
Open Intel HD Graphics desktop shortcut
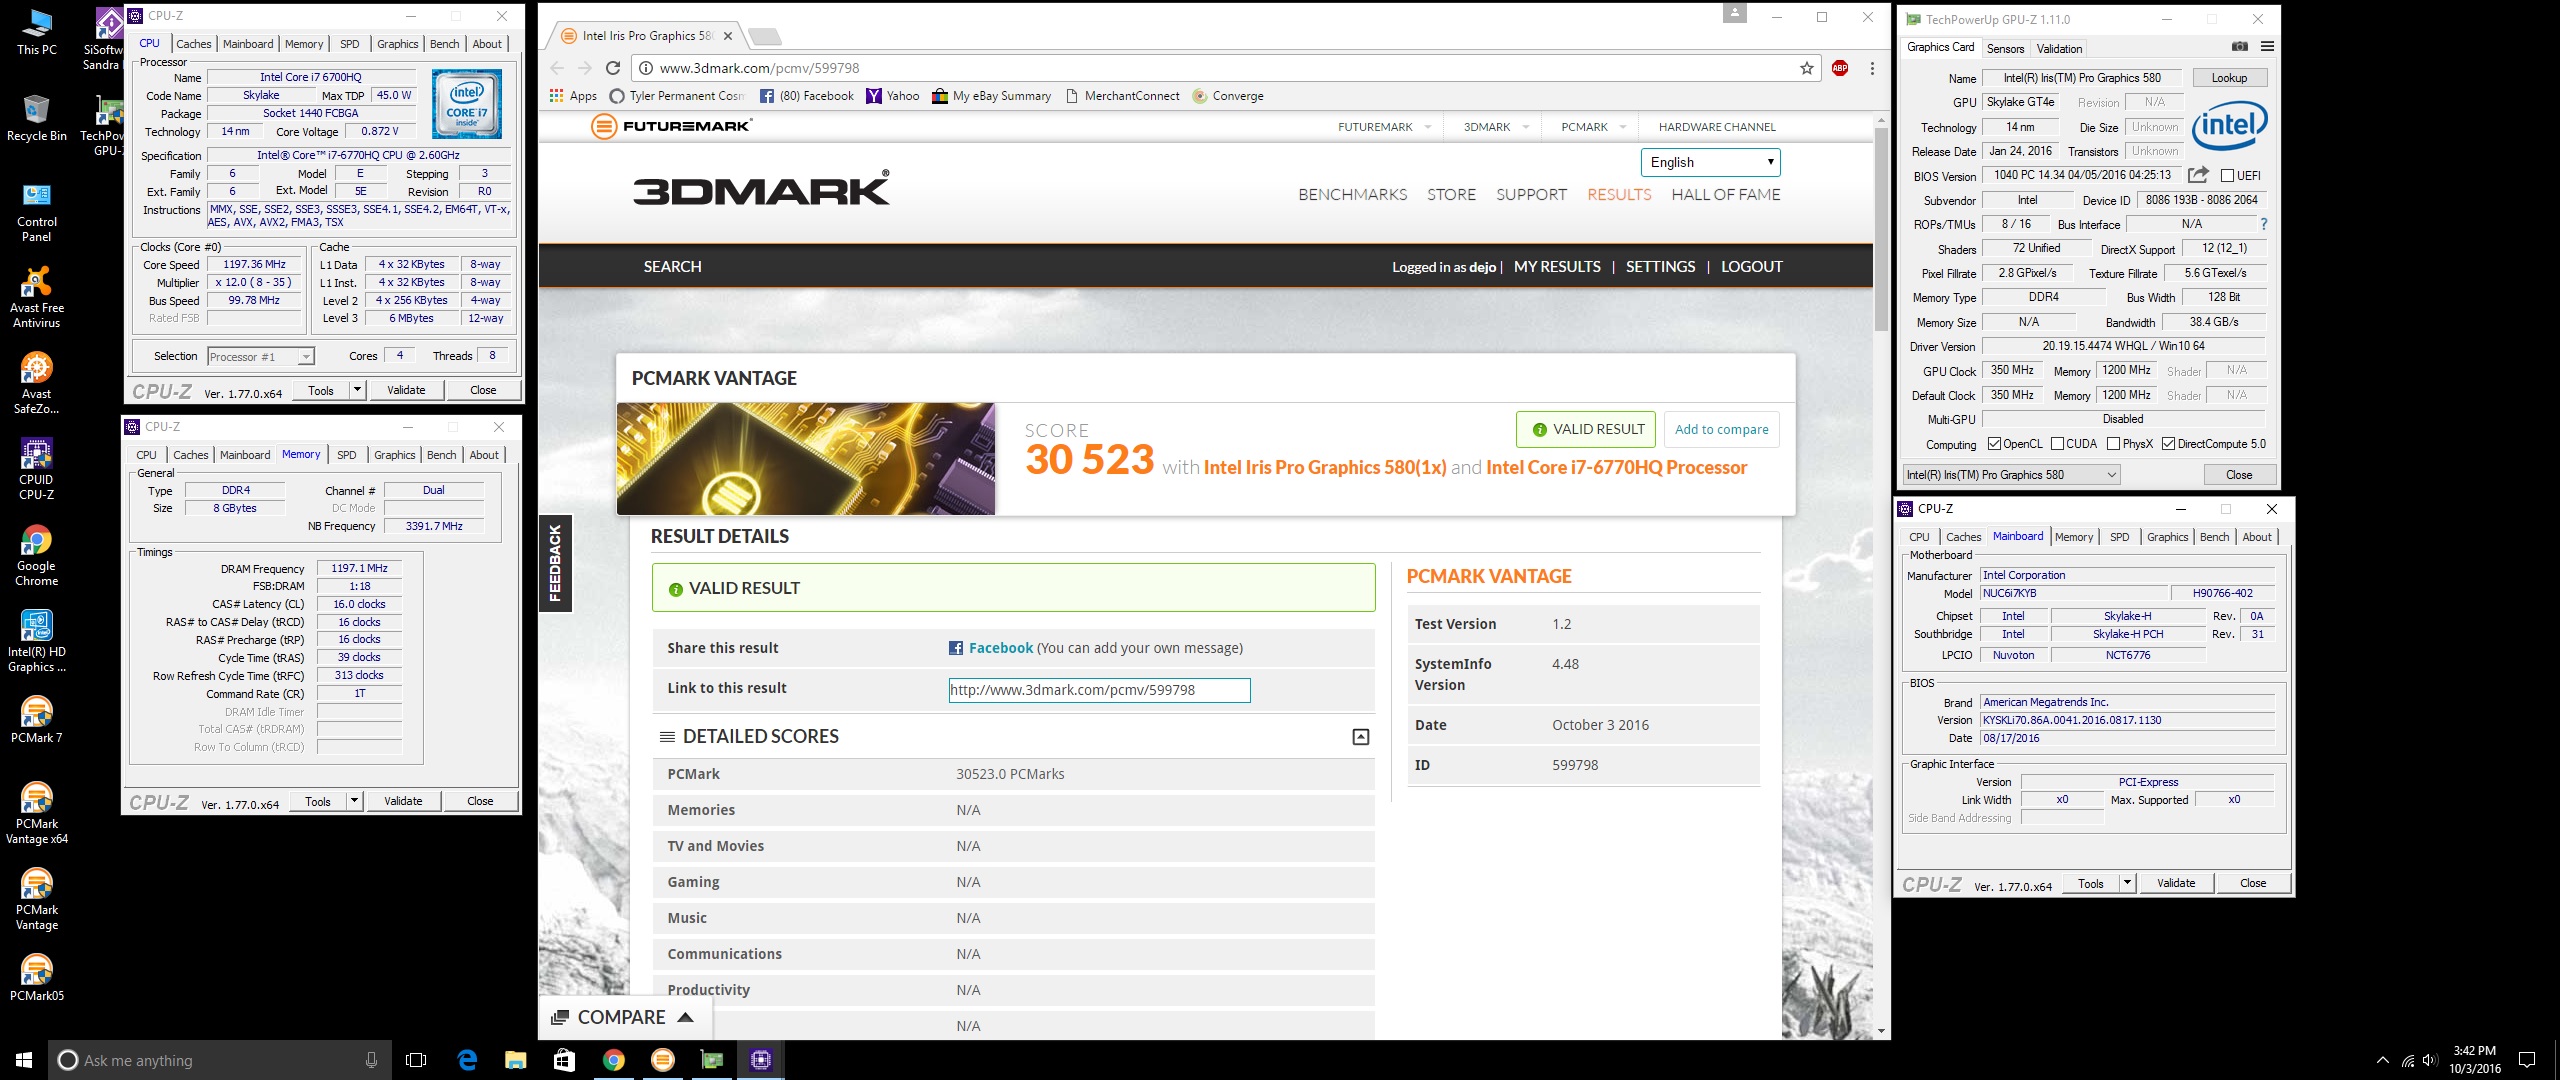37,642
